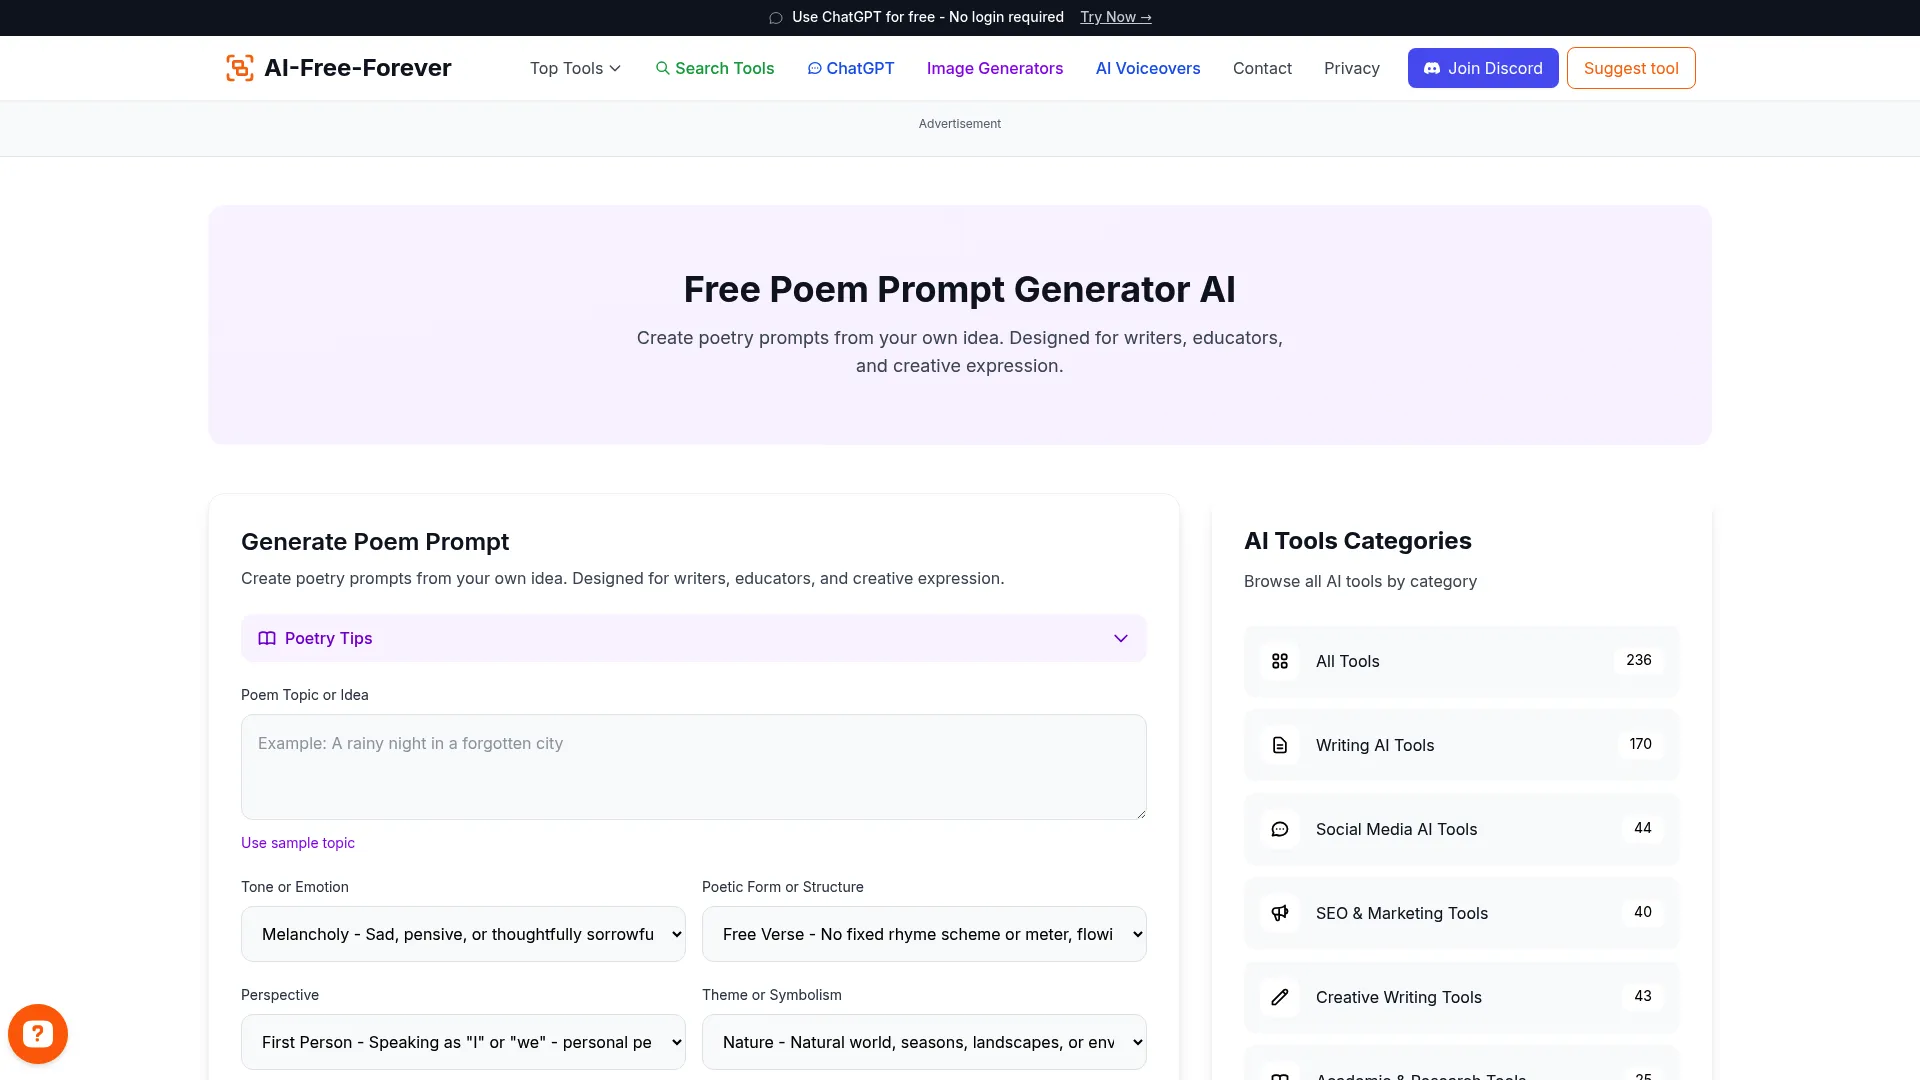
Task: Follow the Try Now link in the banner
Action: [x=1115, y=17]
